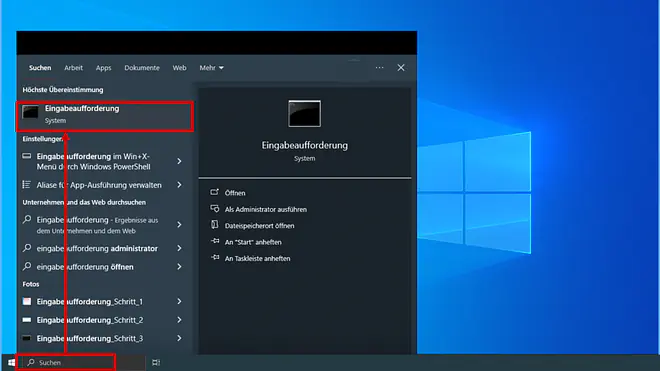Image resolution: width=660 pixels, height=371 pixels.
Task: Click An "Start" anheften
Action: tap(253, 242)
